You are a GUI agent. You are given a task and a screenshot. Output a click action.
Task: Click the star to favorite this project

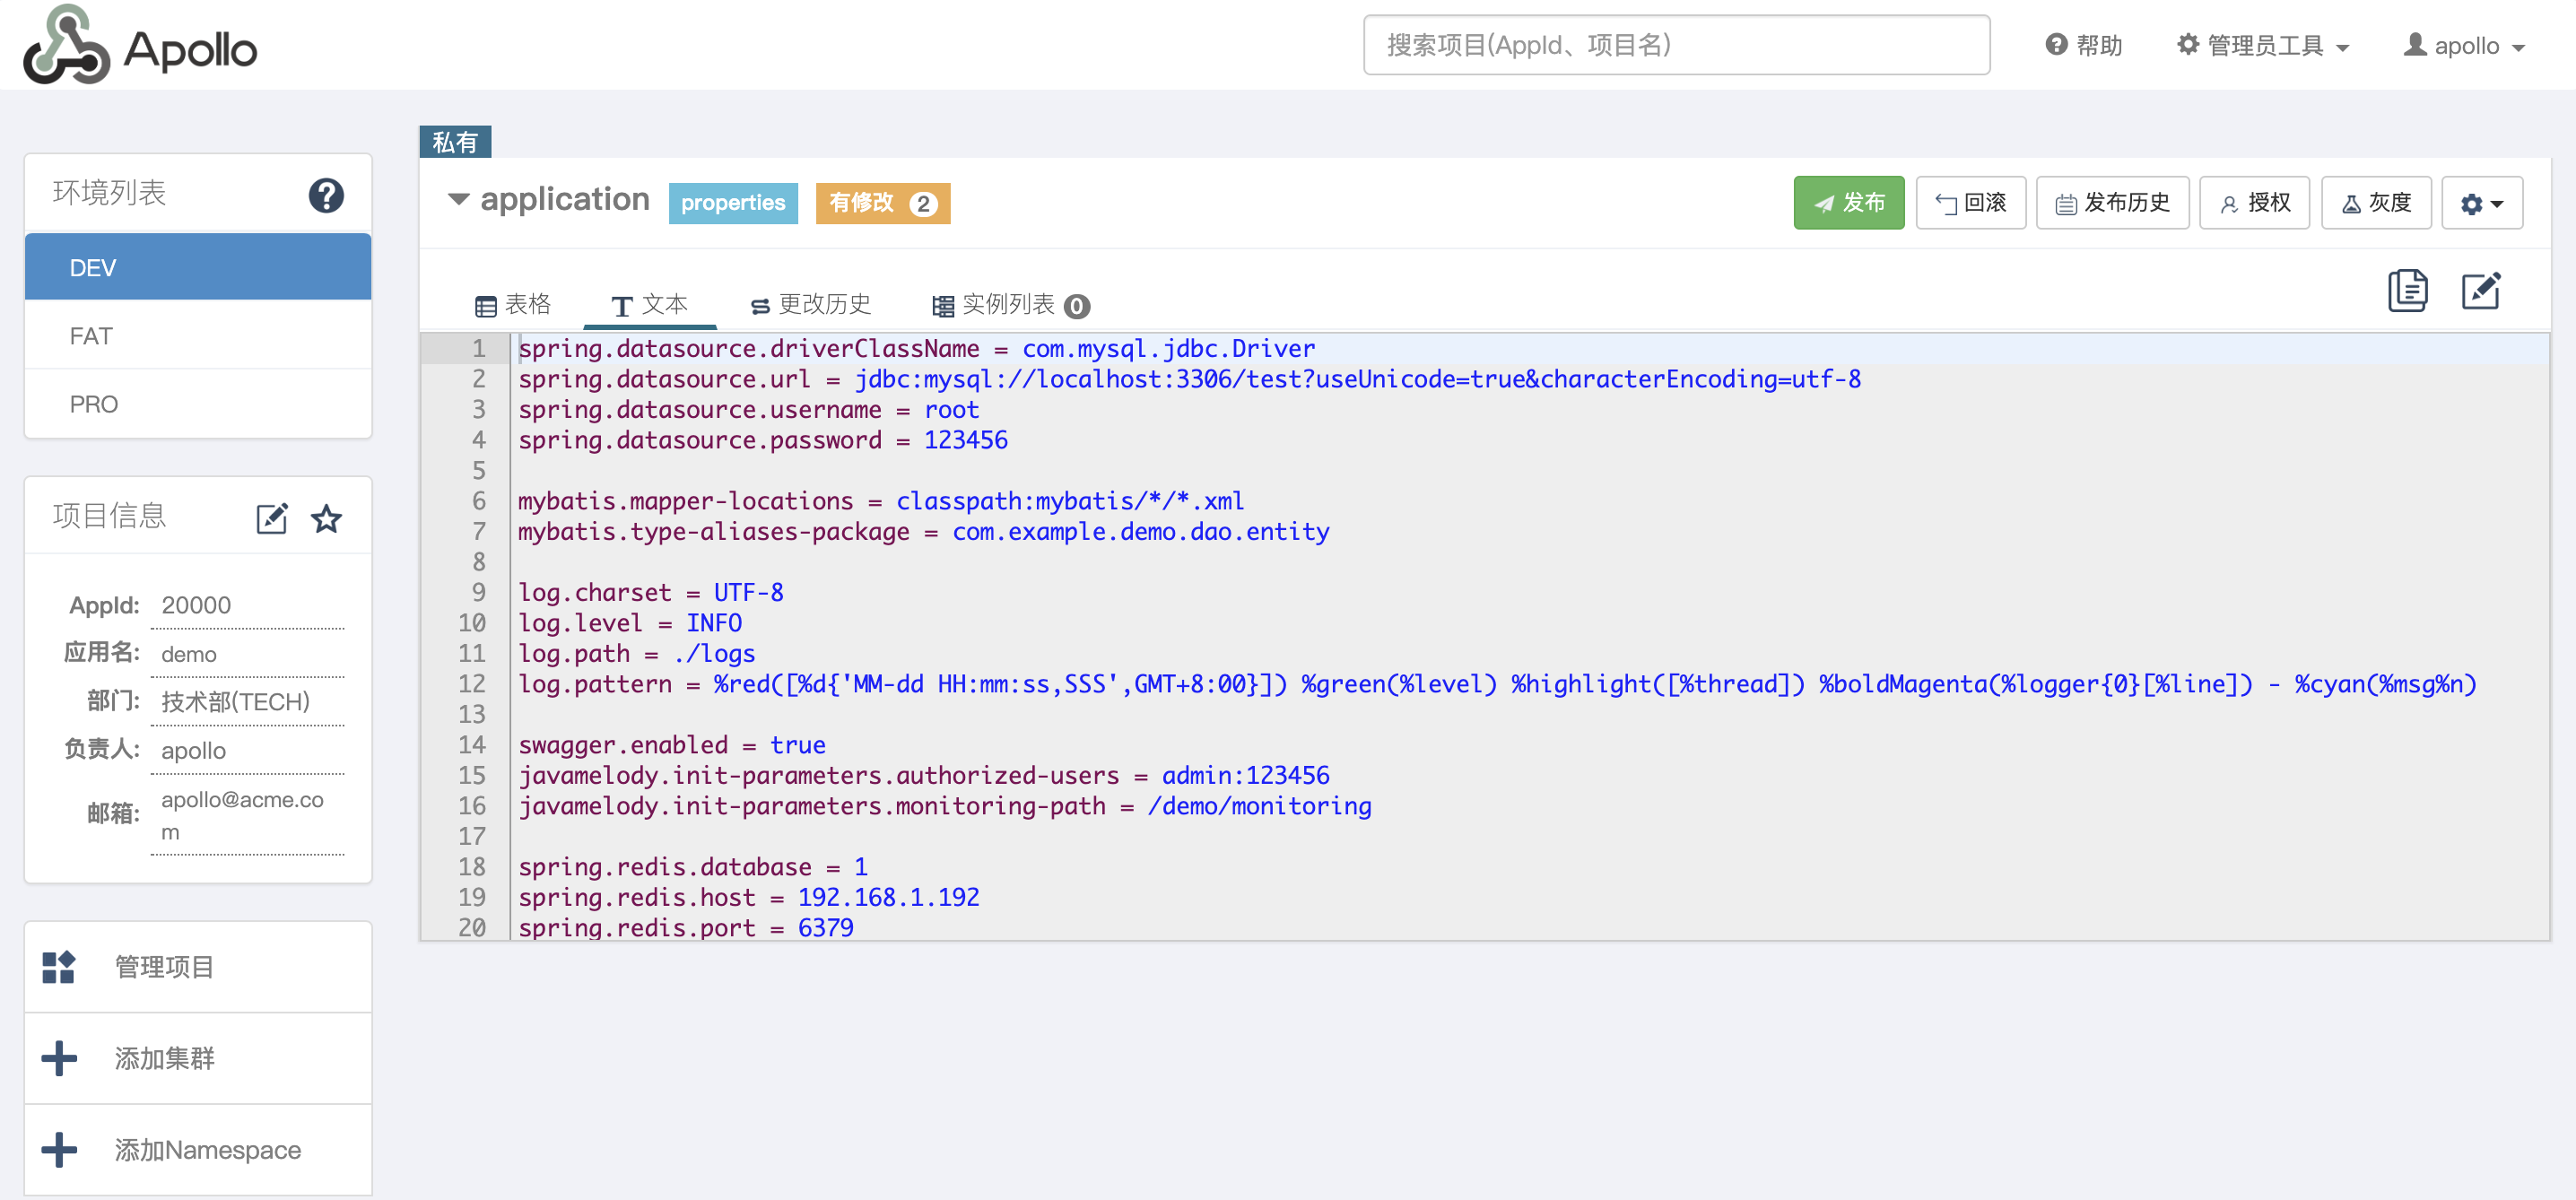point(326,518)
